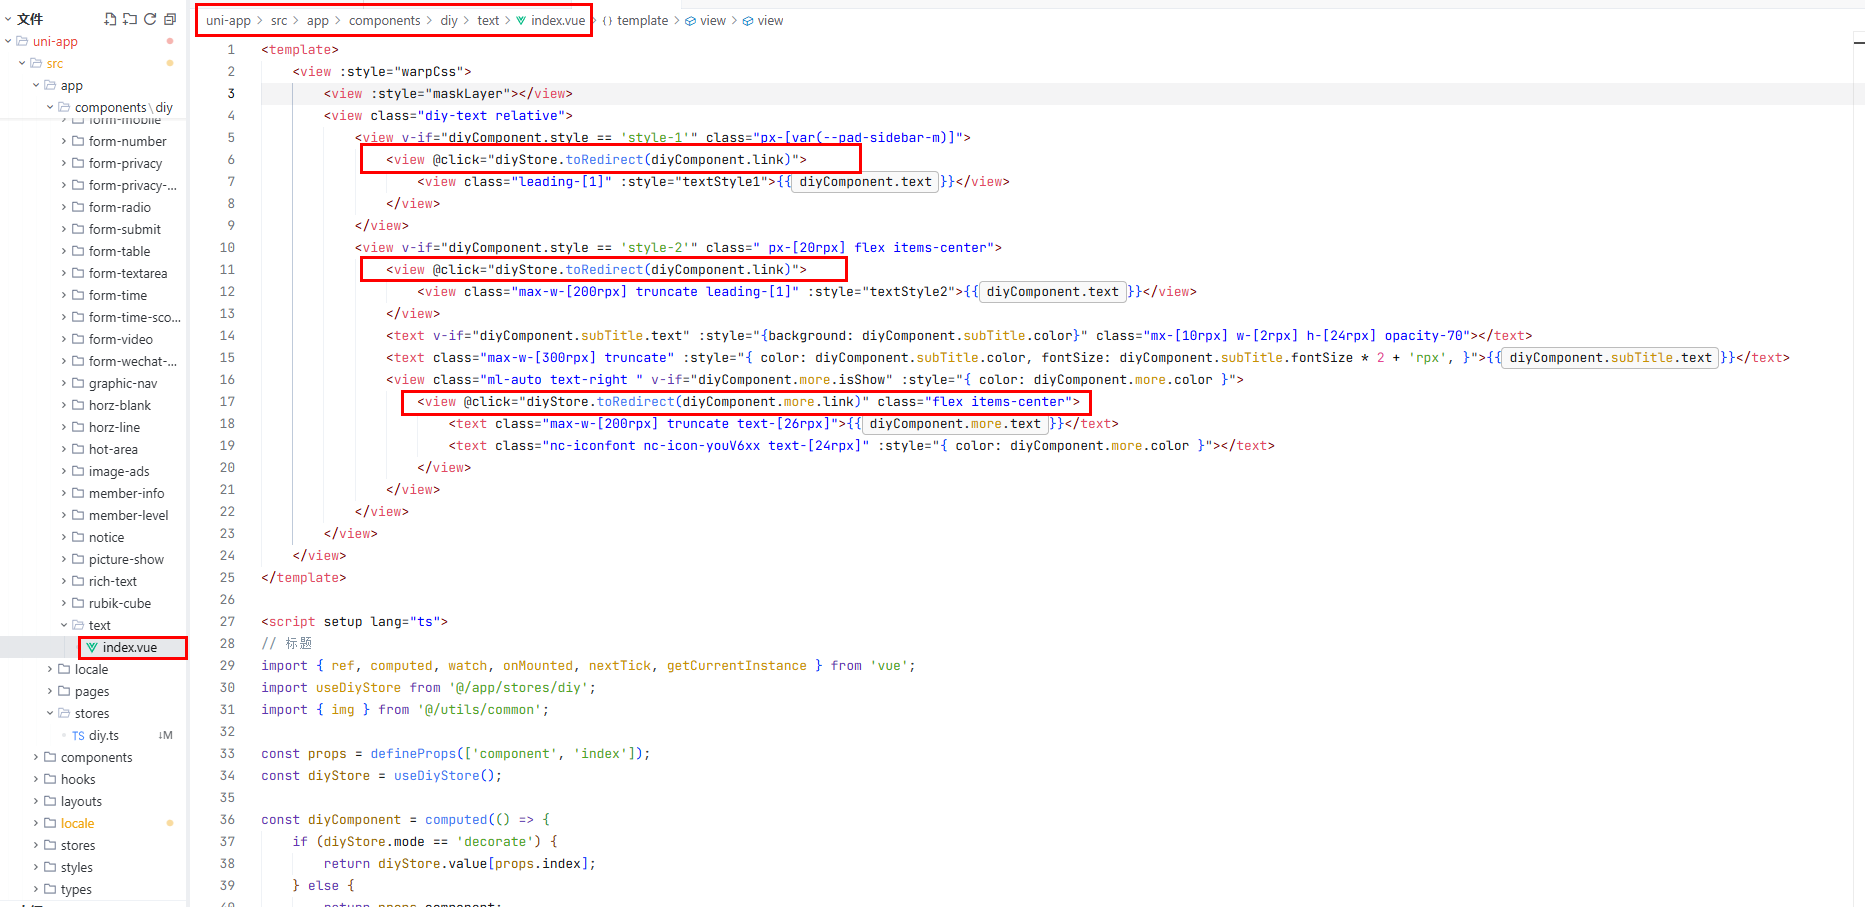This screenshot has width=1865, height=907.
Task: Click line number 17 in the gutter
Action: [227, 402]
